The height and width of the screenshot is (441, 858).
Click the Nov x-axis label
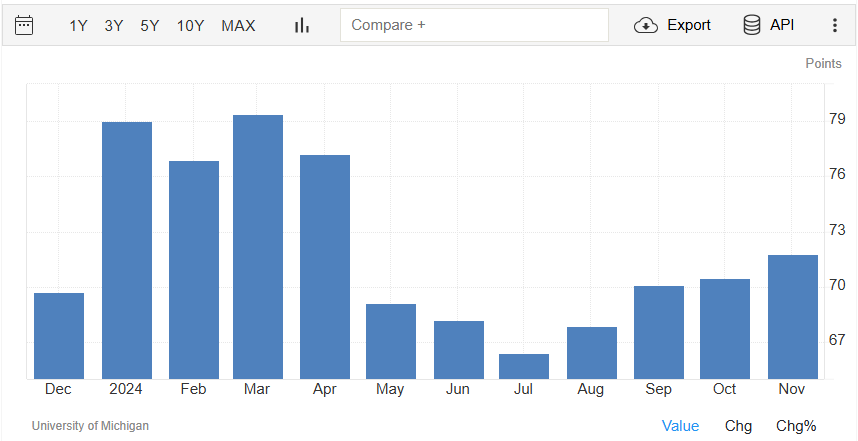(x=792, y=389)
